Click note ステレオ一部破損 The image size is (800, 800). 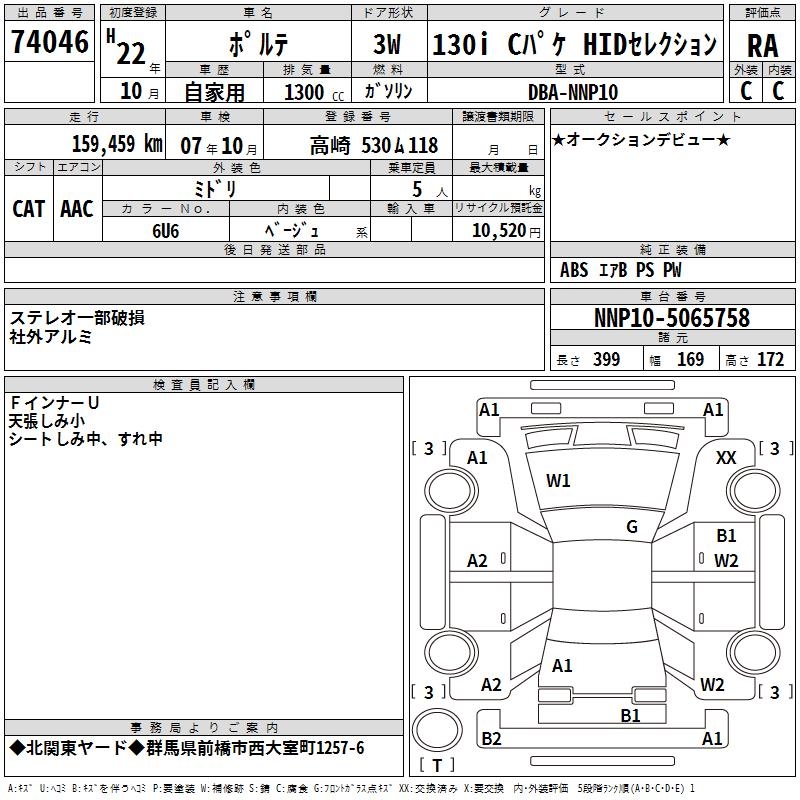[x=77, y=318]
